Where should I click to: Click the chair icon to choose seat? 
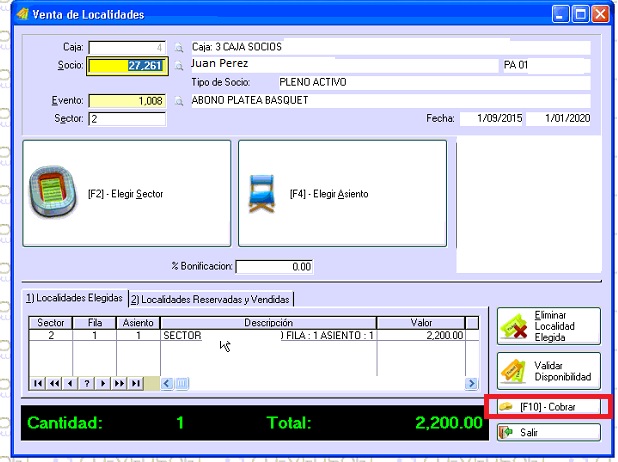(262, 193)
